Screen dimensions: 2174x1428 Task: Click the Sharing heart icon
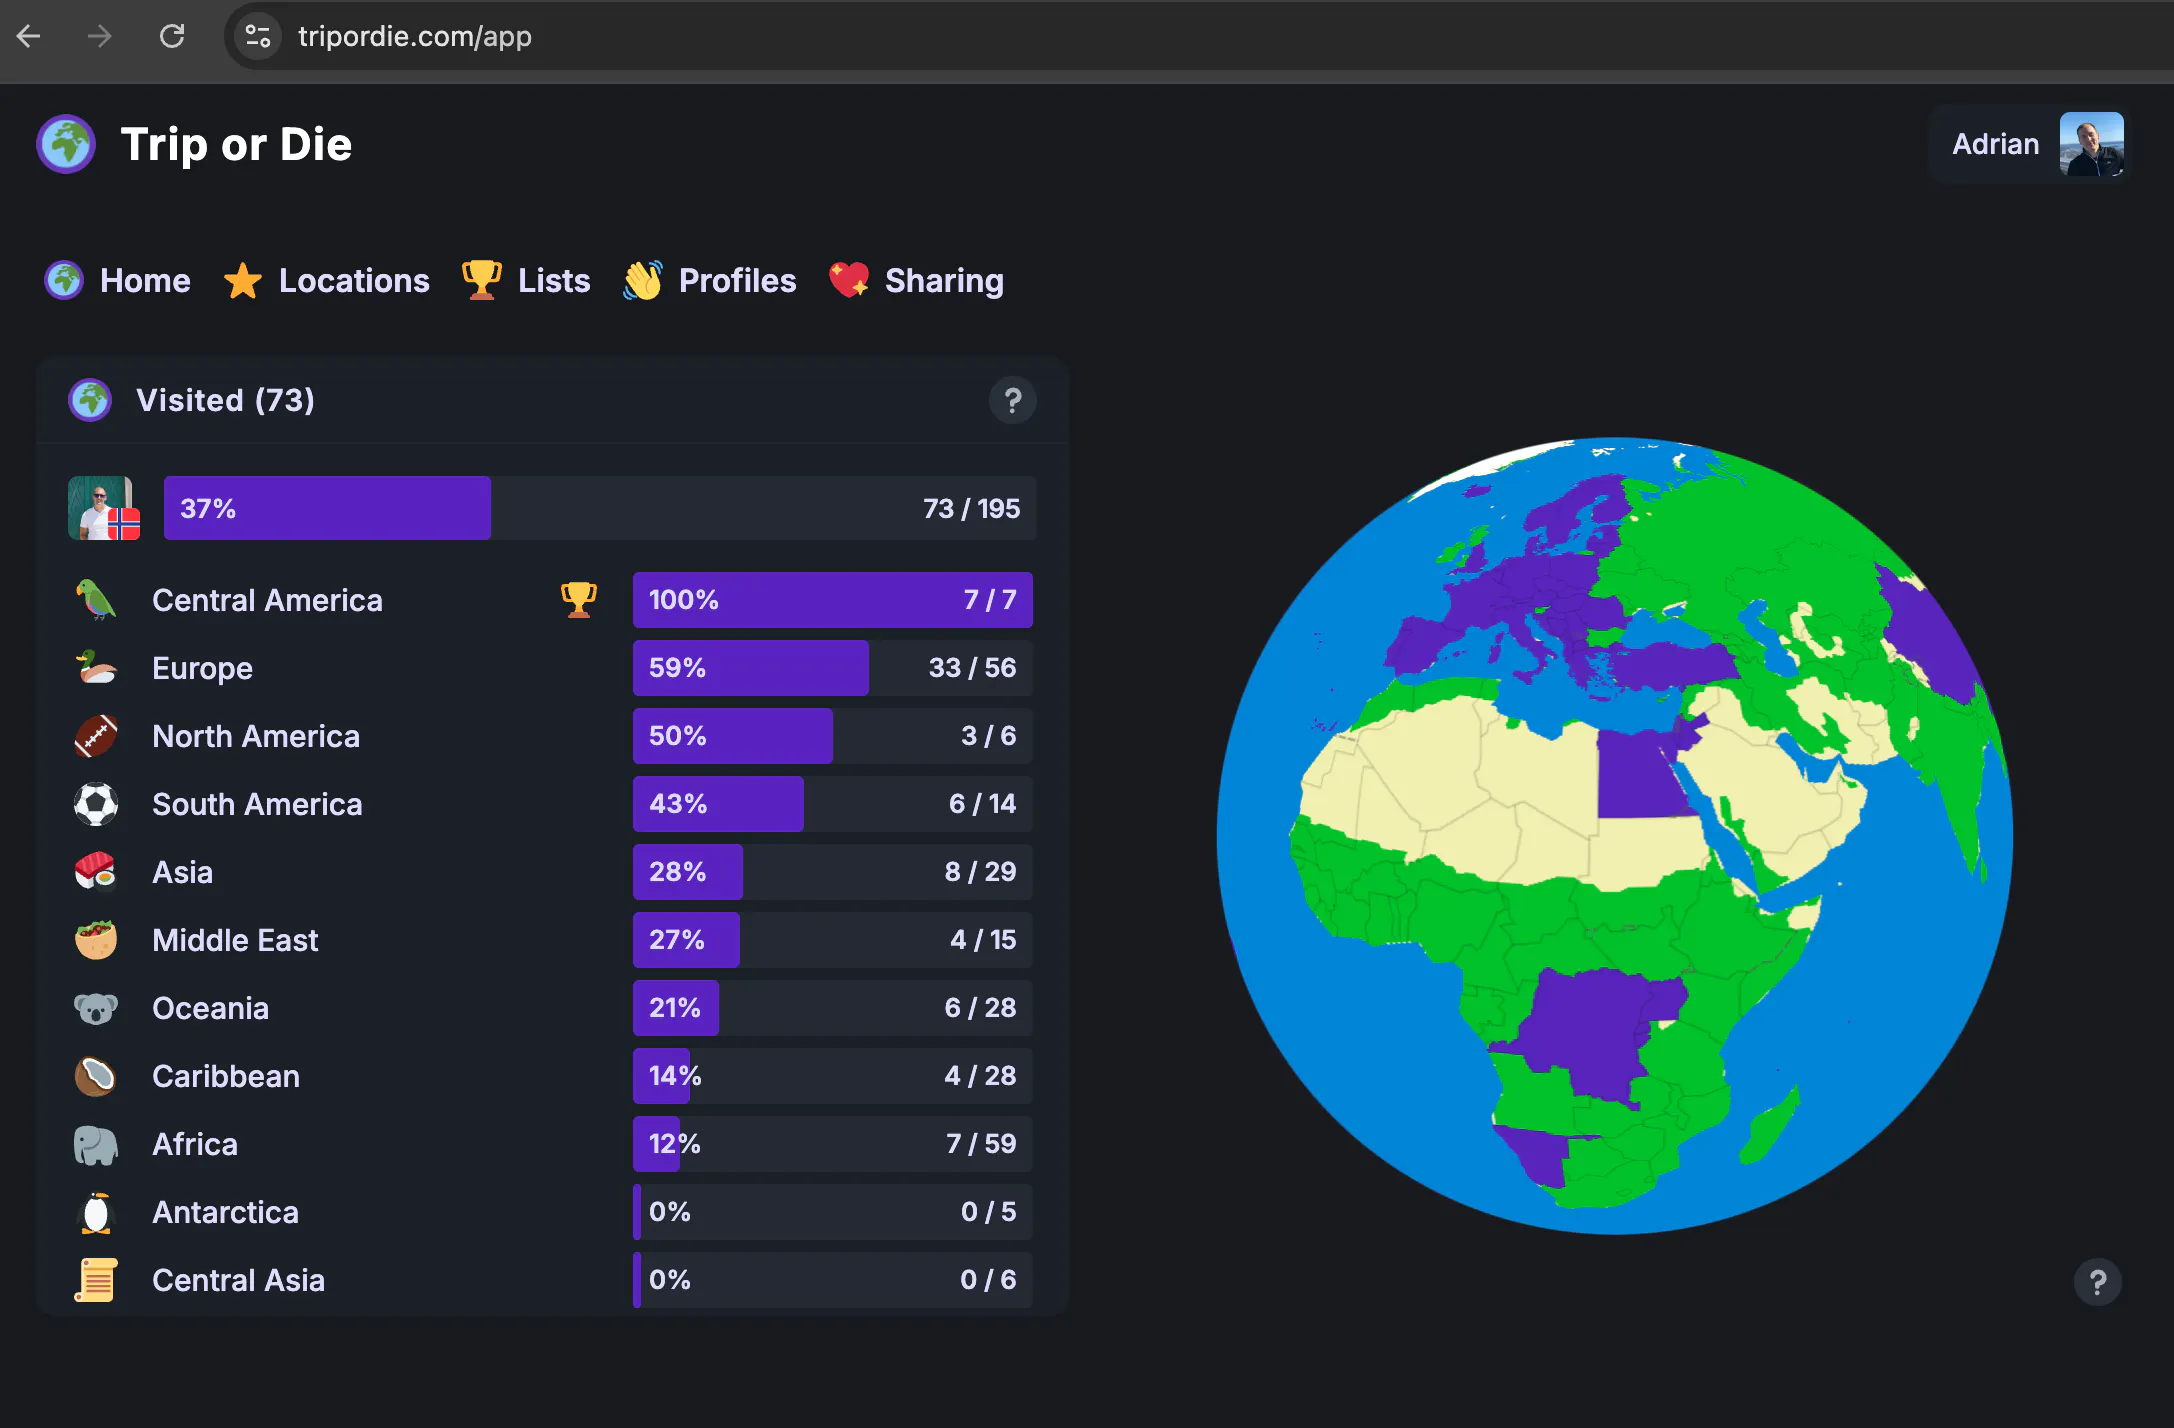coord(849,280)
